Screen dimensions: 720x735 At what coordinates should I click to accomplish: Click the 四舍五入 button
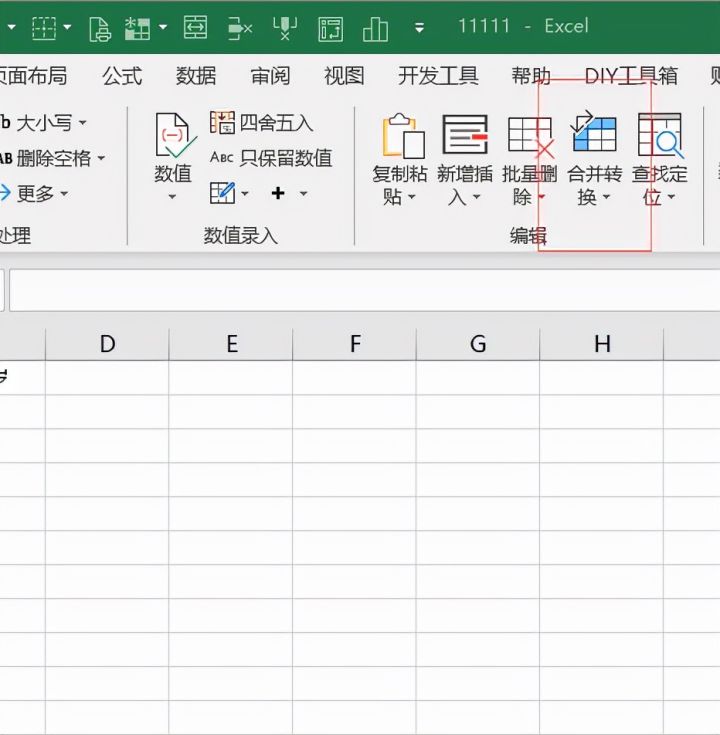[x=262, y=123]
